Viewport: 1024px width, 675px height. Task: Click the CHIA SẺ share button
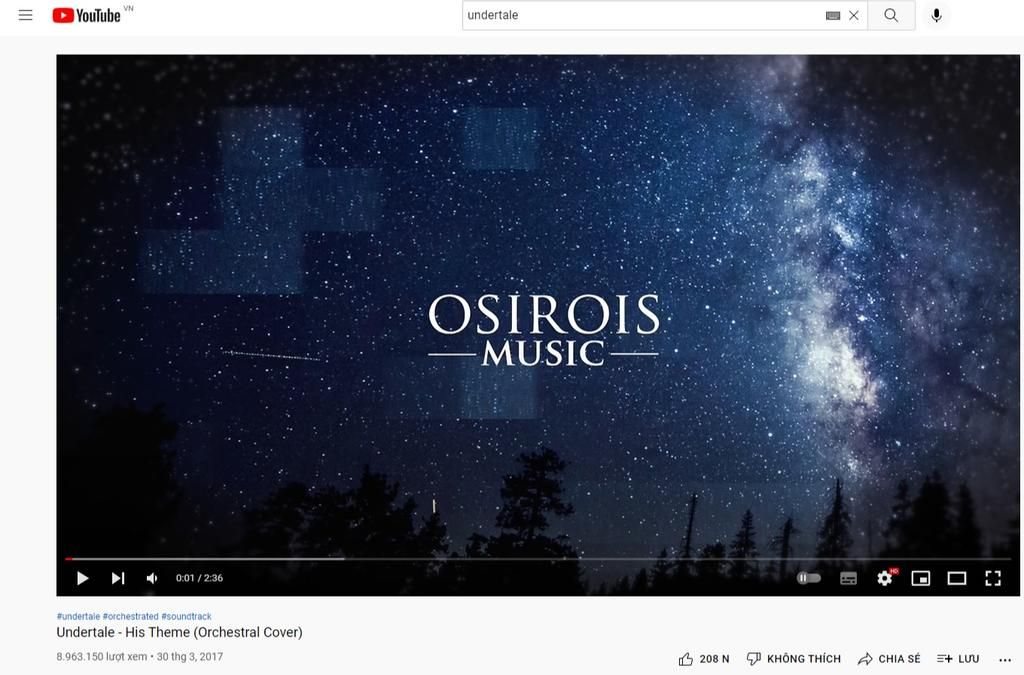pos(889,659)
